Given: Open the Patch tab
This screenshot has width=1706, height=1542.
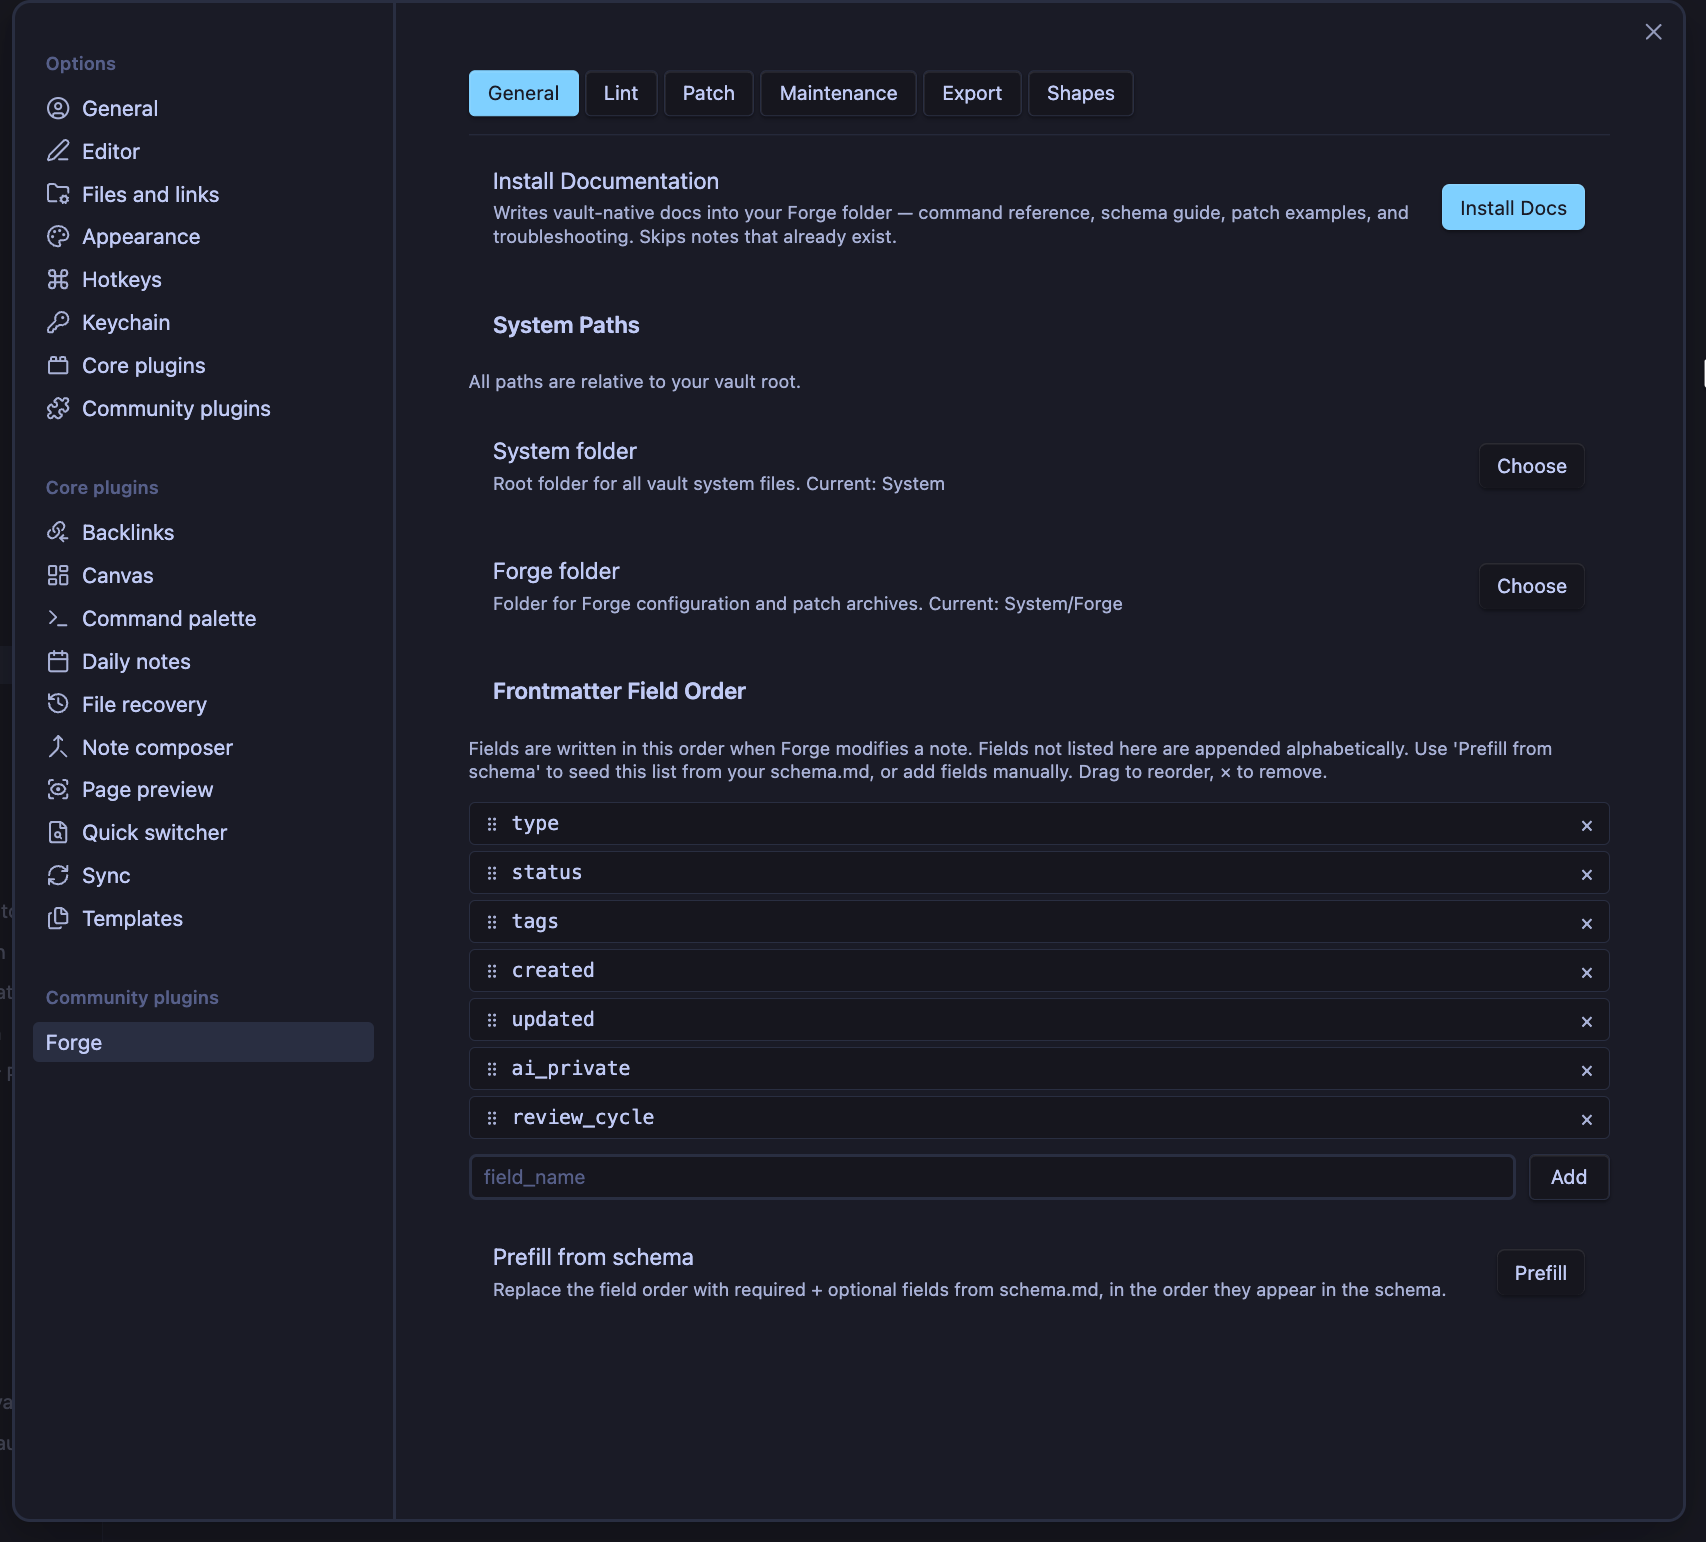Looking at the screenshot, I should (708, 93).
